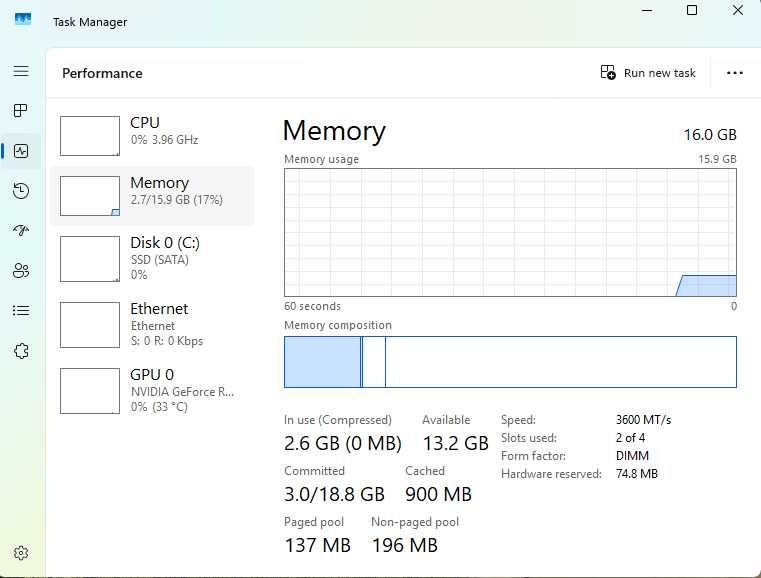Click the Run new task button
Image resolution: width=761 pixels, height=578 pixels.
coord(648,73)
